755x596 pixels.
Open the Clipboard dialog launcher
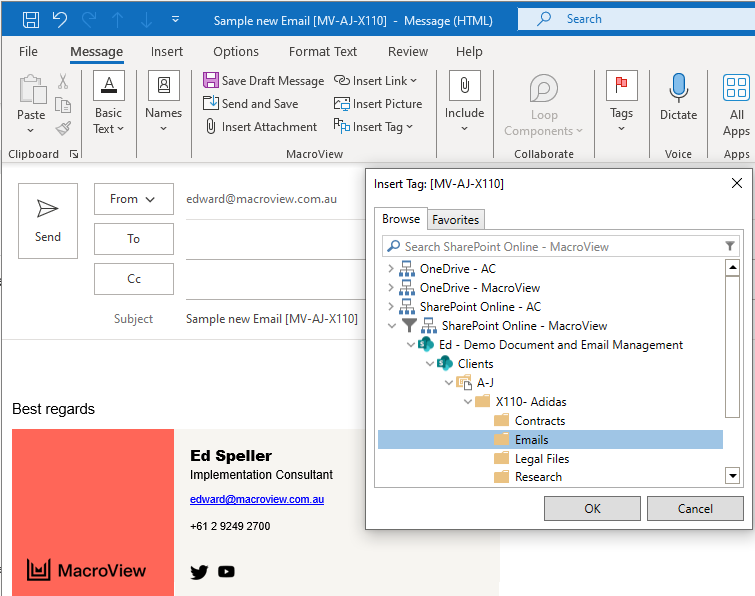coord(74,154)
